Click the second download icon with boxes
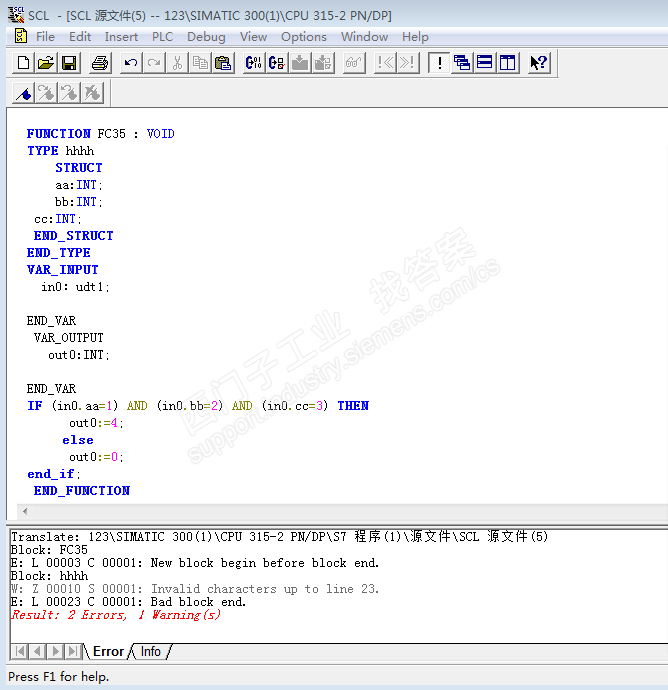The image size is (668, 690). pos(323,63)
